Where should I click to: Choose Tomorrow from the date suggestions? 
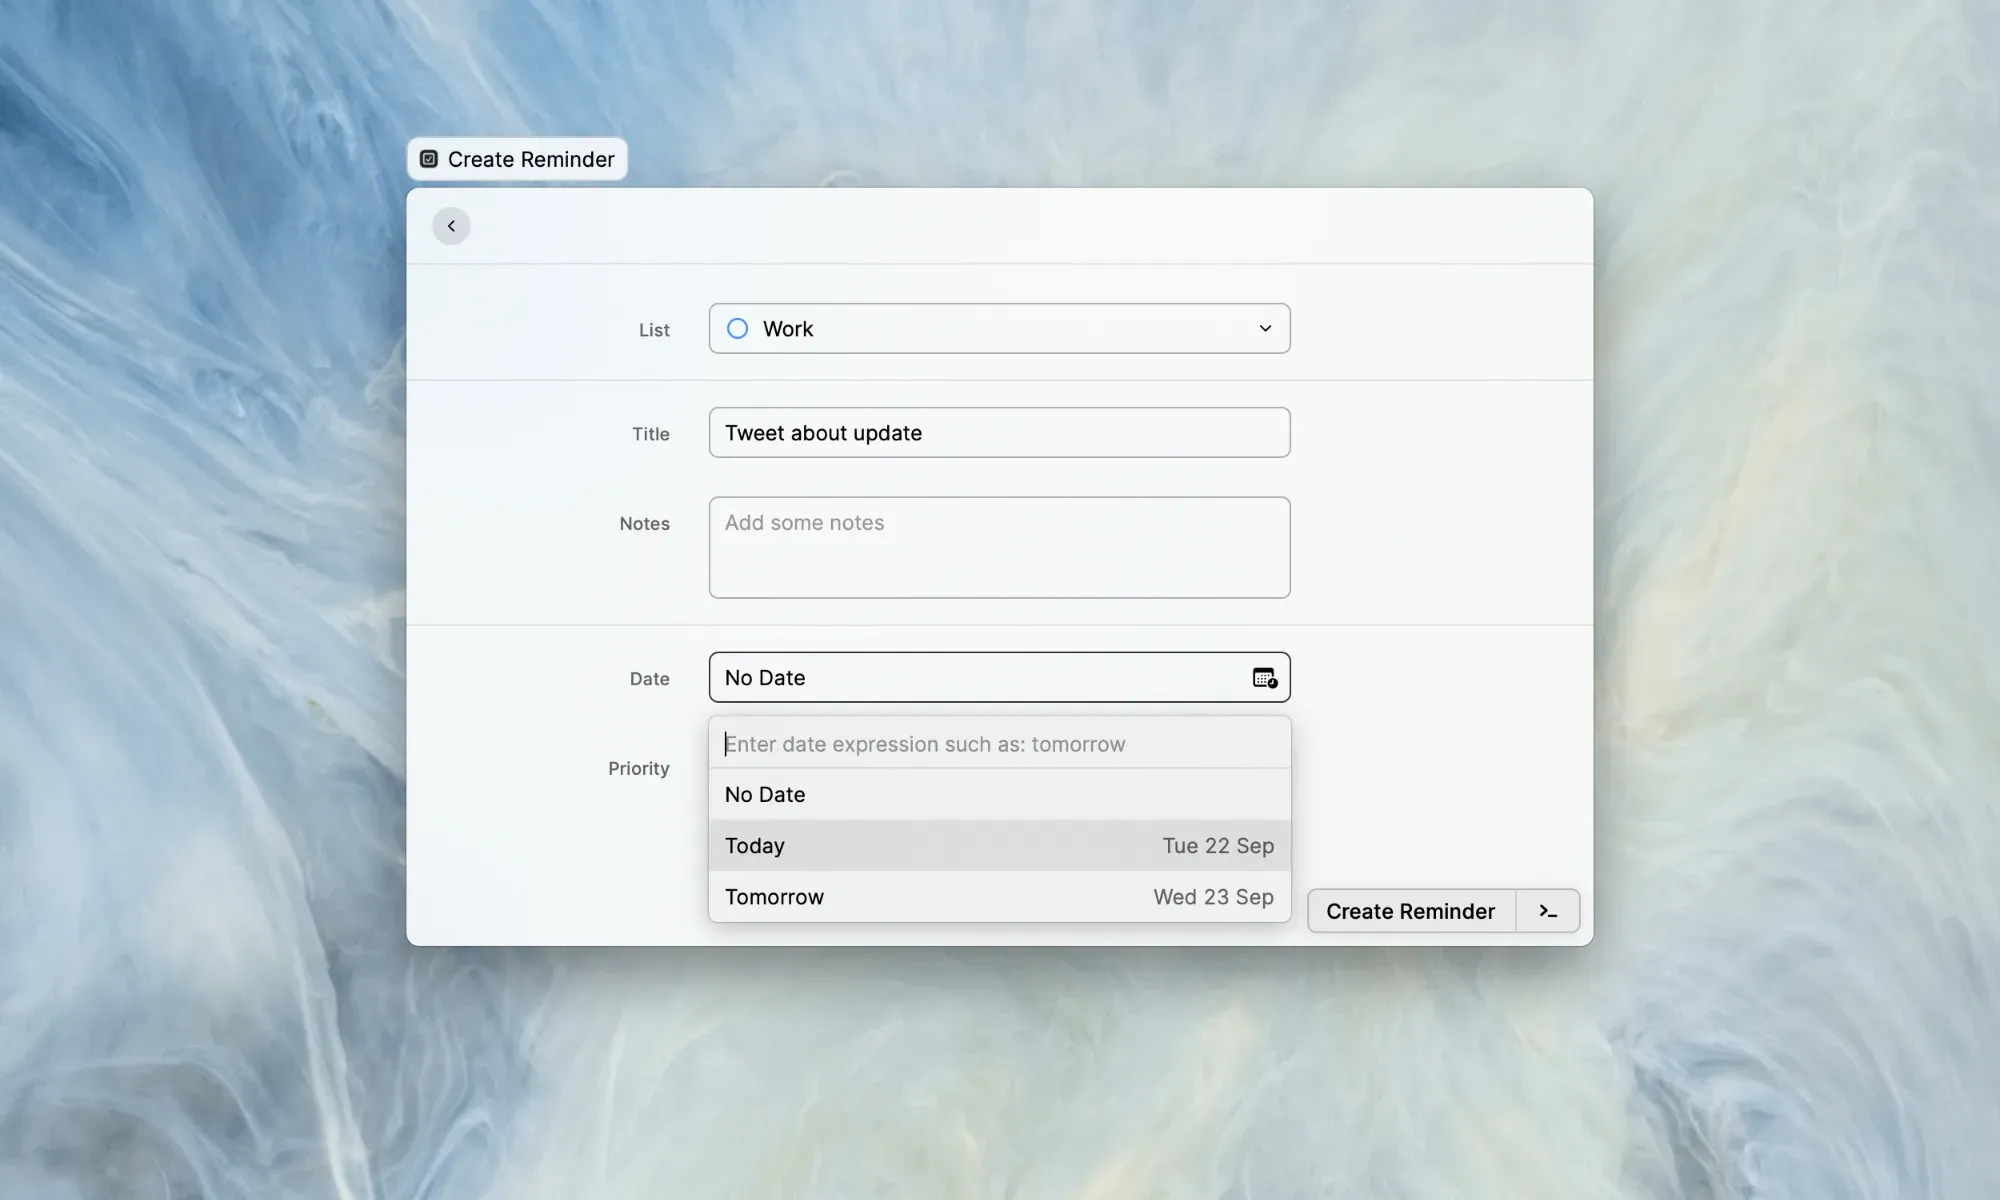tap(998, 897)
